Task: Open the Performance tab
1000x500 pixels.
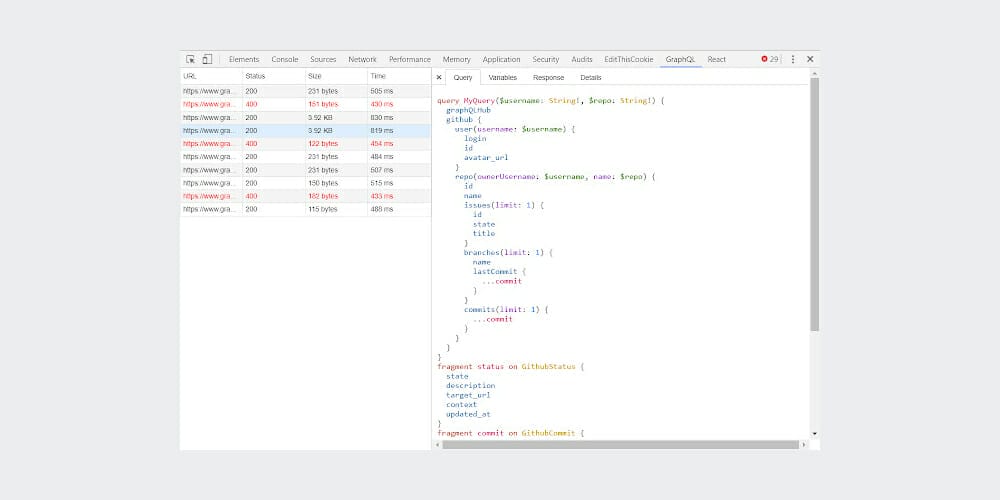Action: (x=409, y=59)
